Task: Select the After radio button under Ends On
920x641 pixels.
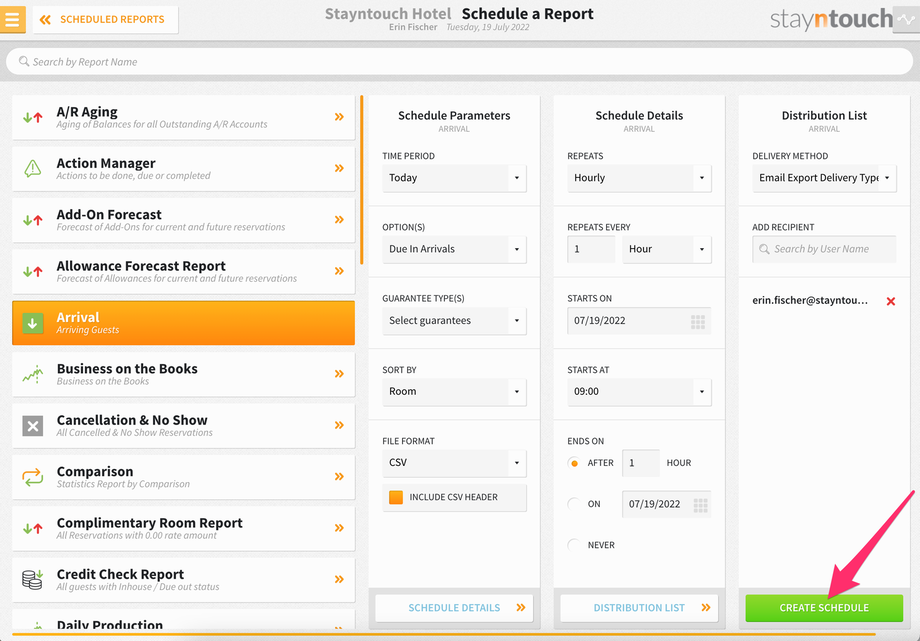Action: (574, 463)
